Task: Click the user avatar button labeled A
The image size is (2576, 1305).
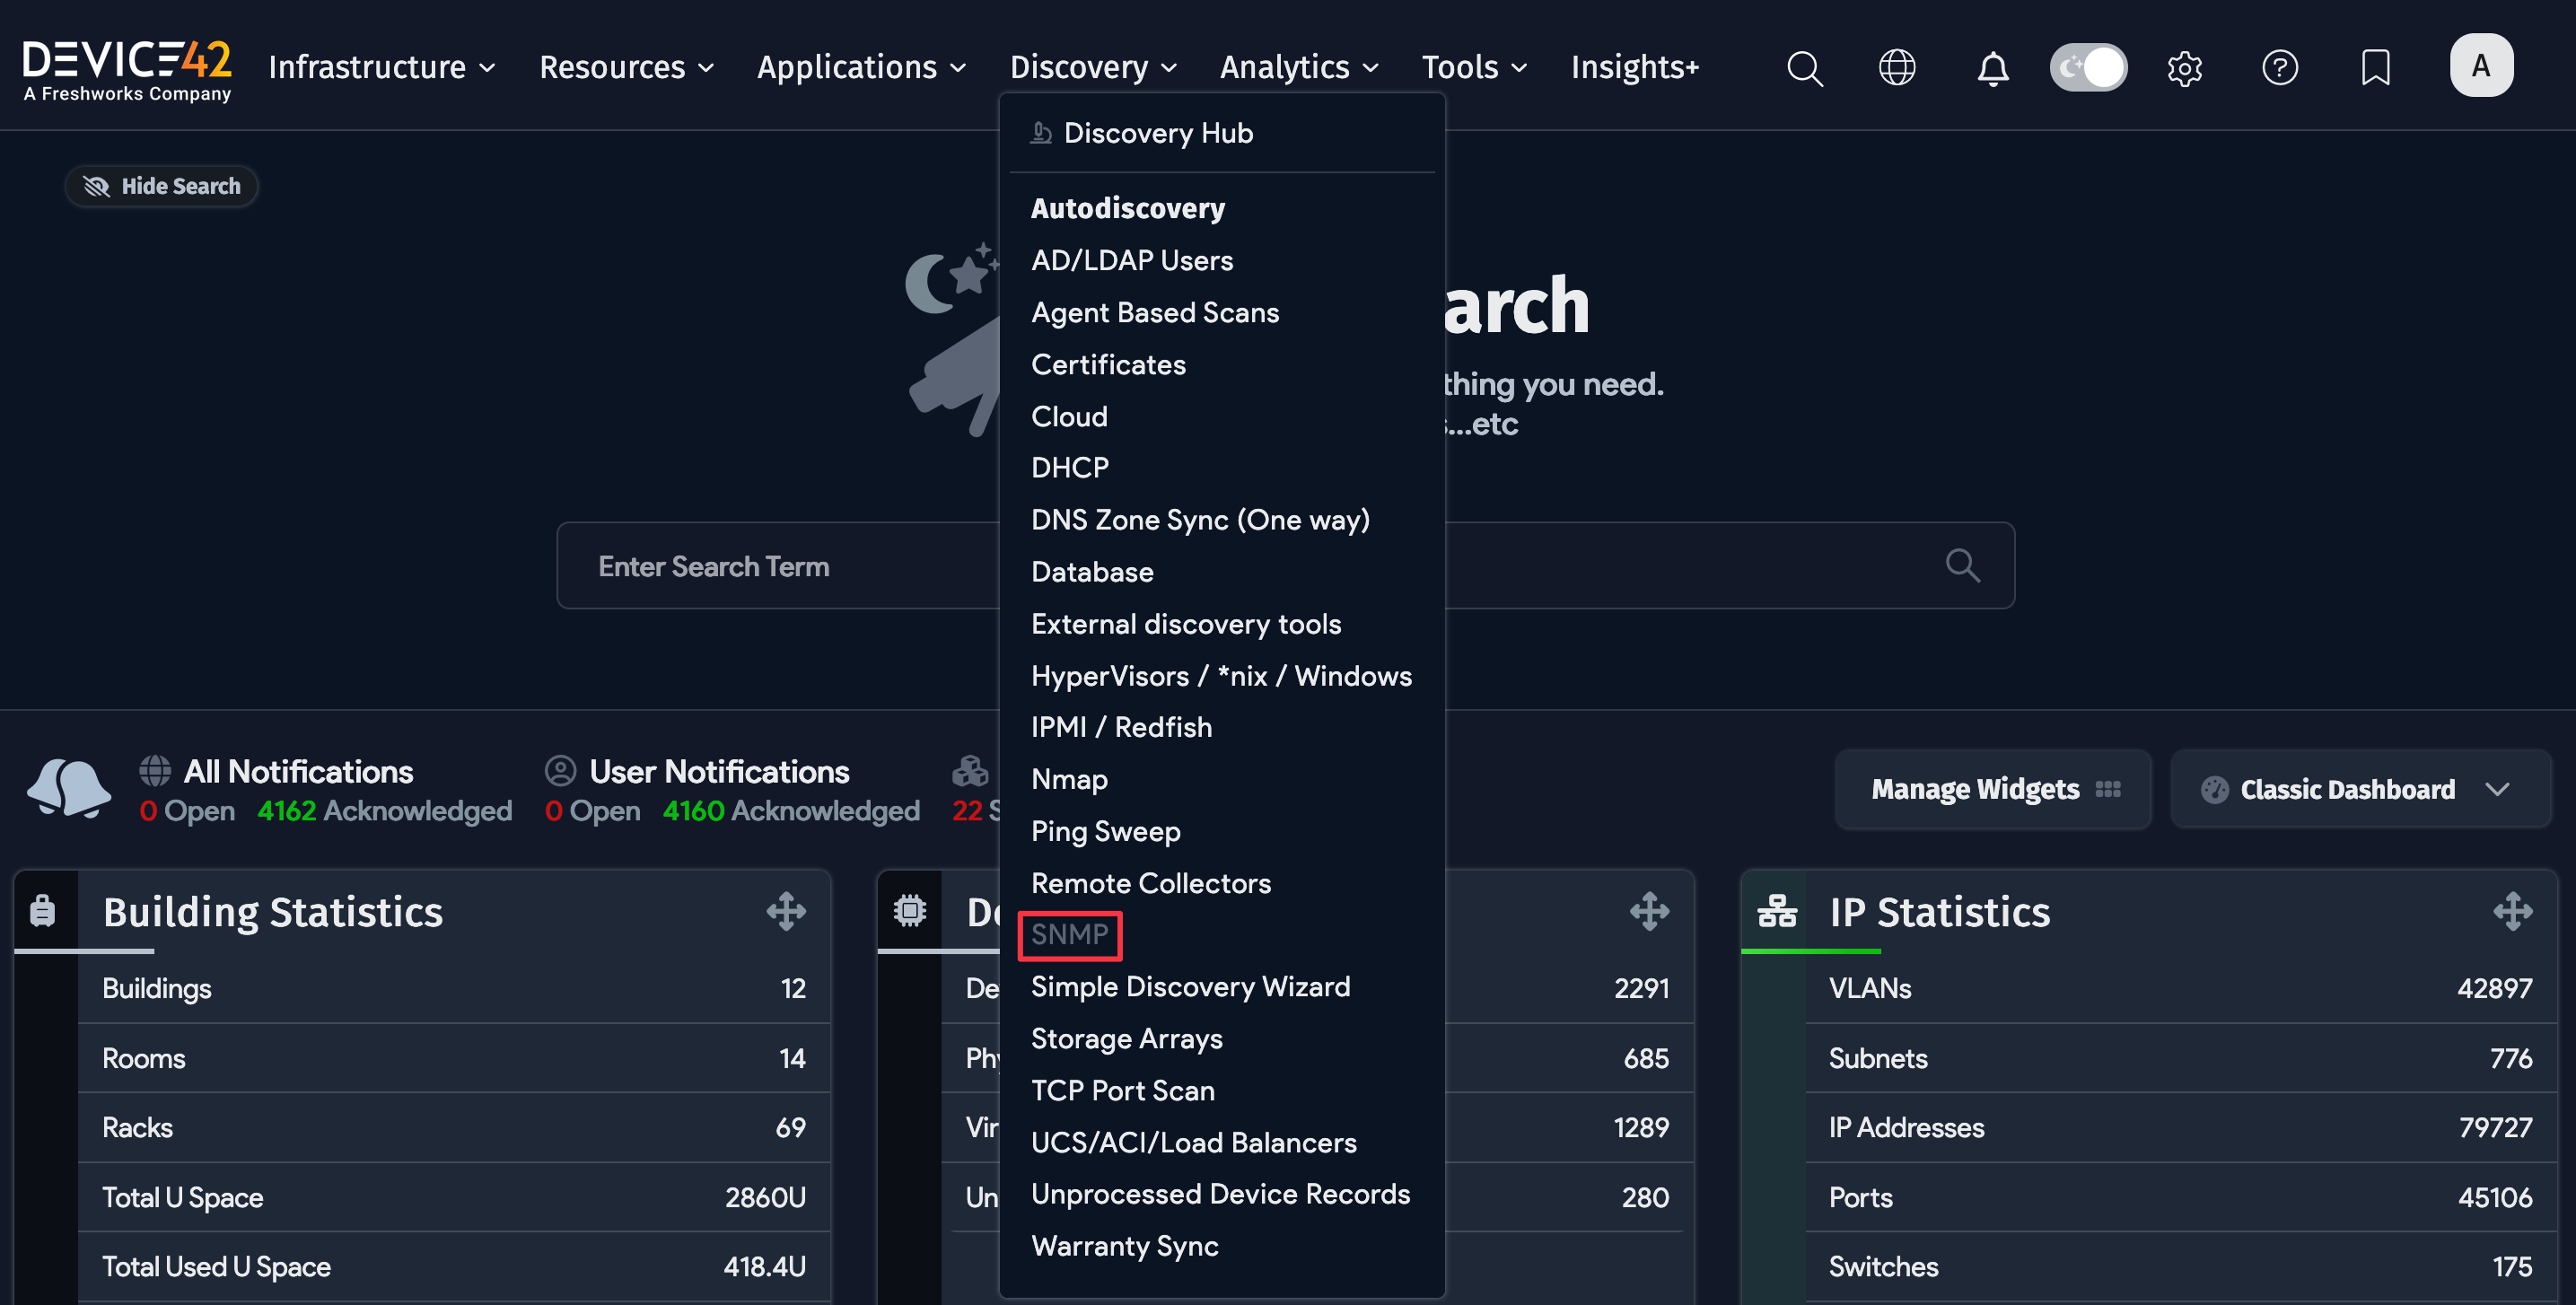Action: (x=2480, y=66)
